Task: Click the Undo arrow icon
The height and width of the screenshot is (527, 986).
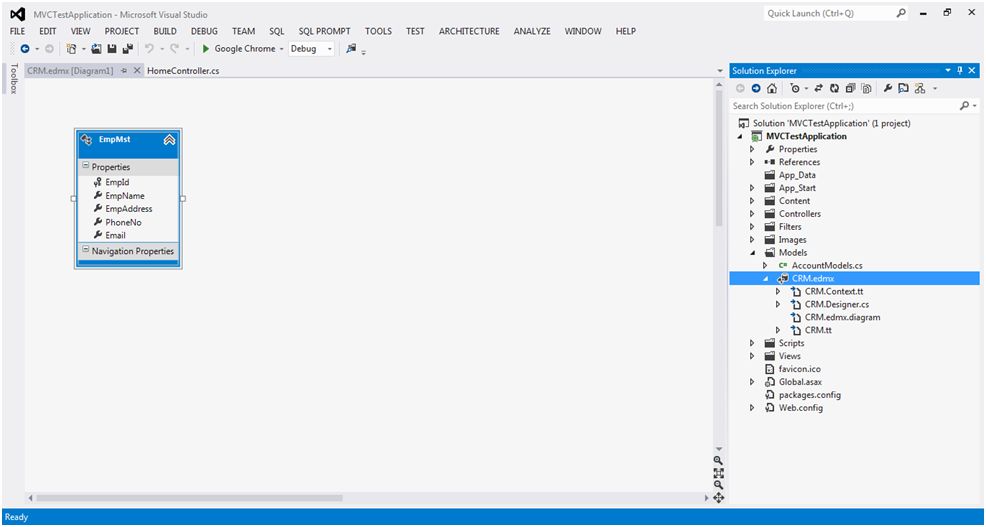Action: (x=149, y=48)
